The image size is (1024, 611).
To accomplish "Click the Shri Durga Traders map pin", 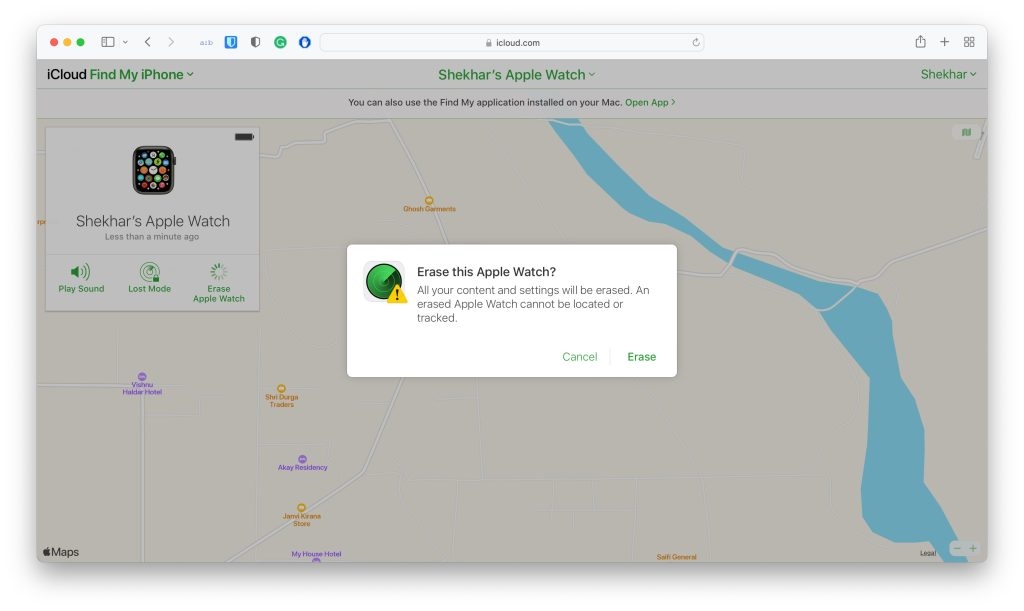I will pos(281,388).
